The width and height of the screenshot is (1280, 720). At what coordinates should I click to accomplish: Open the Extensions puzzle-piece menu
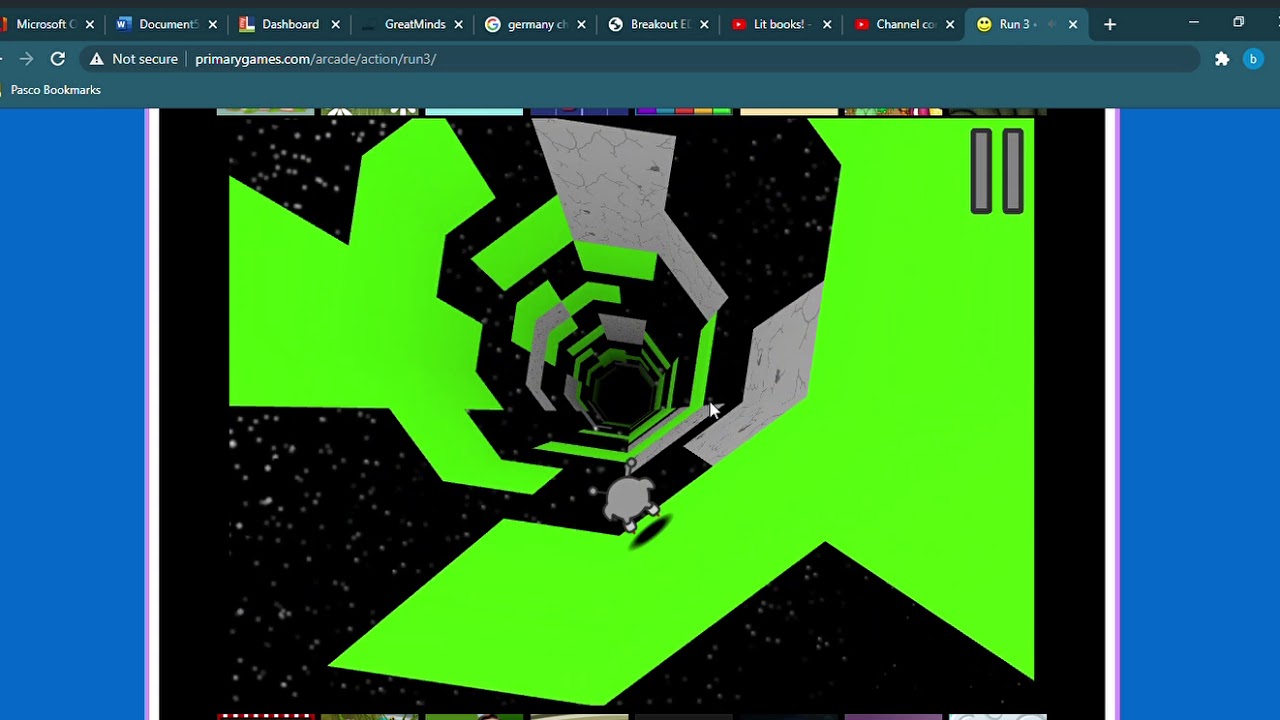1222,59
